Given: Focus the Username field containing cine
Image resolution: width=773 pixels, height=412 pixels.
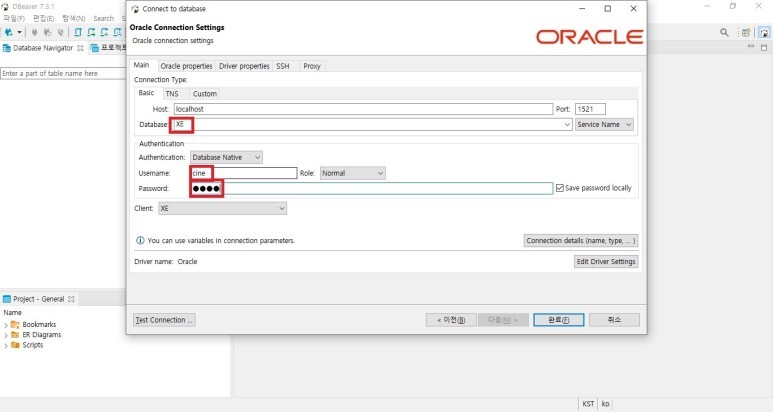Looking at the screenshot, I should 244,173.
